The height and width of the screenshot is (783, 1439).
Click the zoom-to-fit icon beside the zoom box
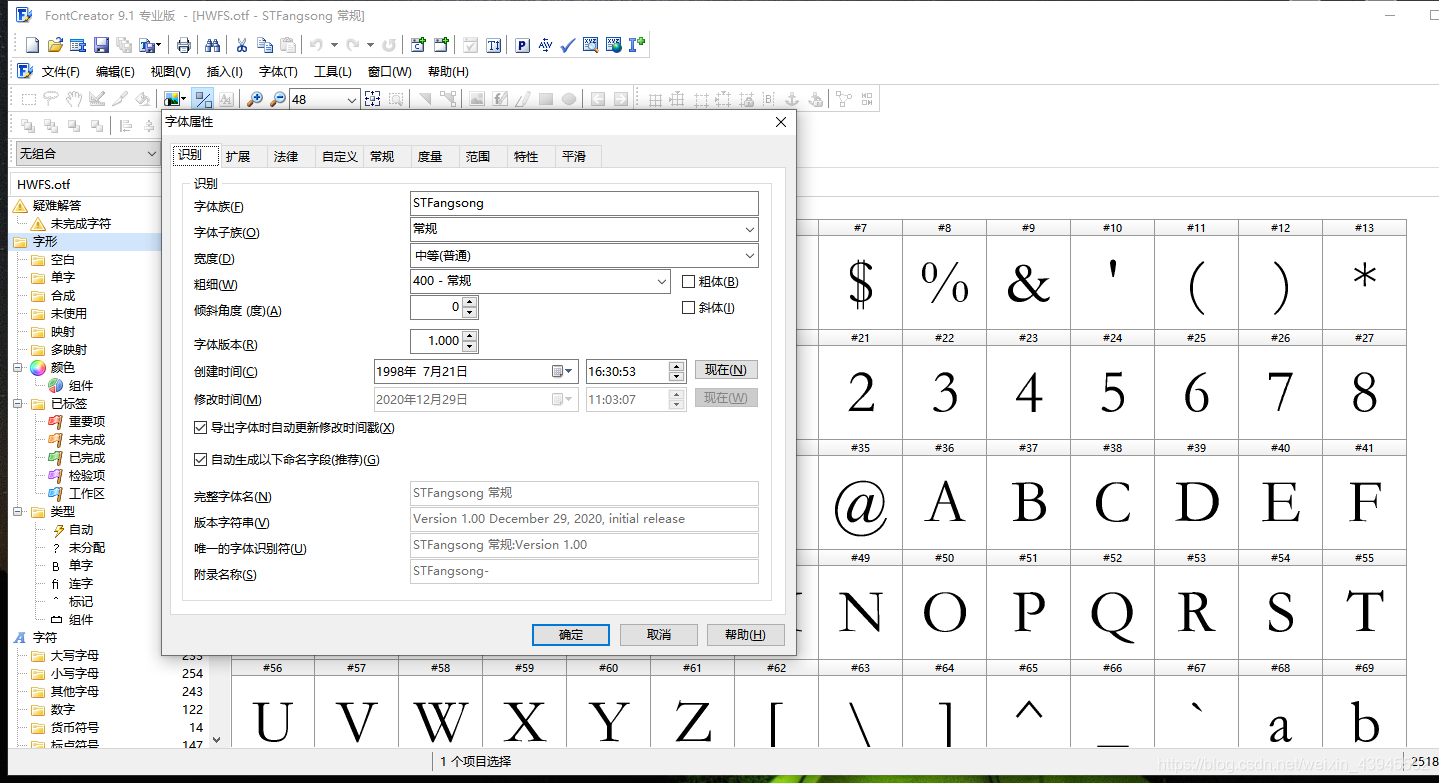[373, 99]
